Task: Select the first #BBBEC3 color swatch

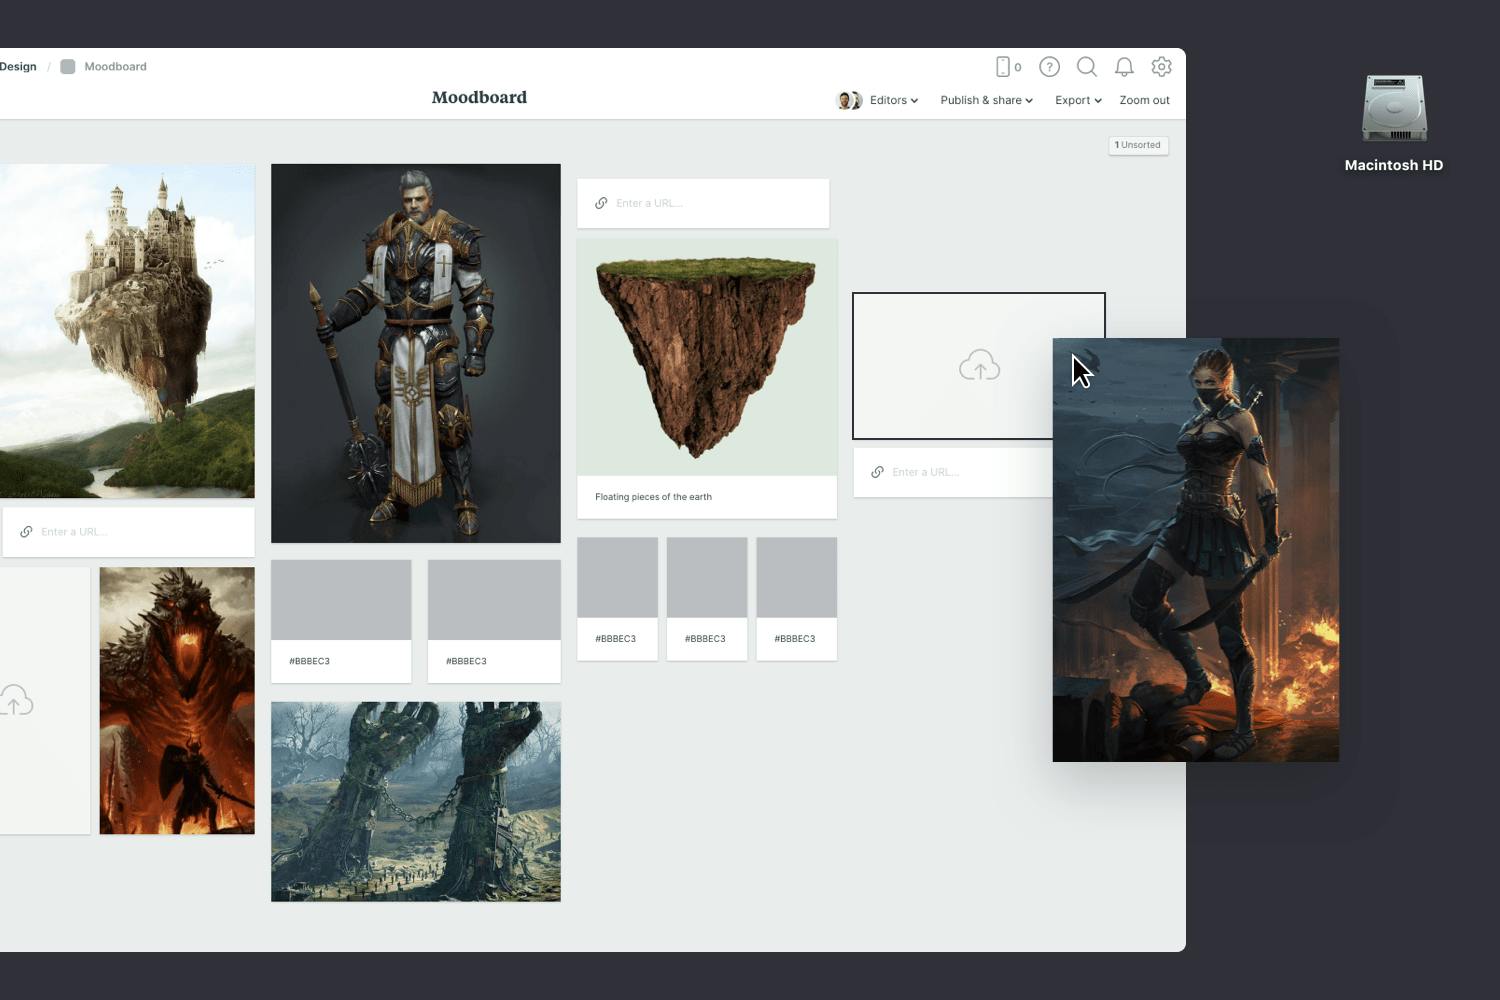Action: [x=340, y=599]
